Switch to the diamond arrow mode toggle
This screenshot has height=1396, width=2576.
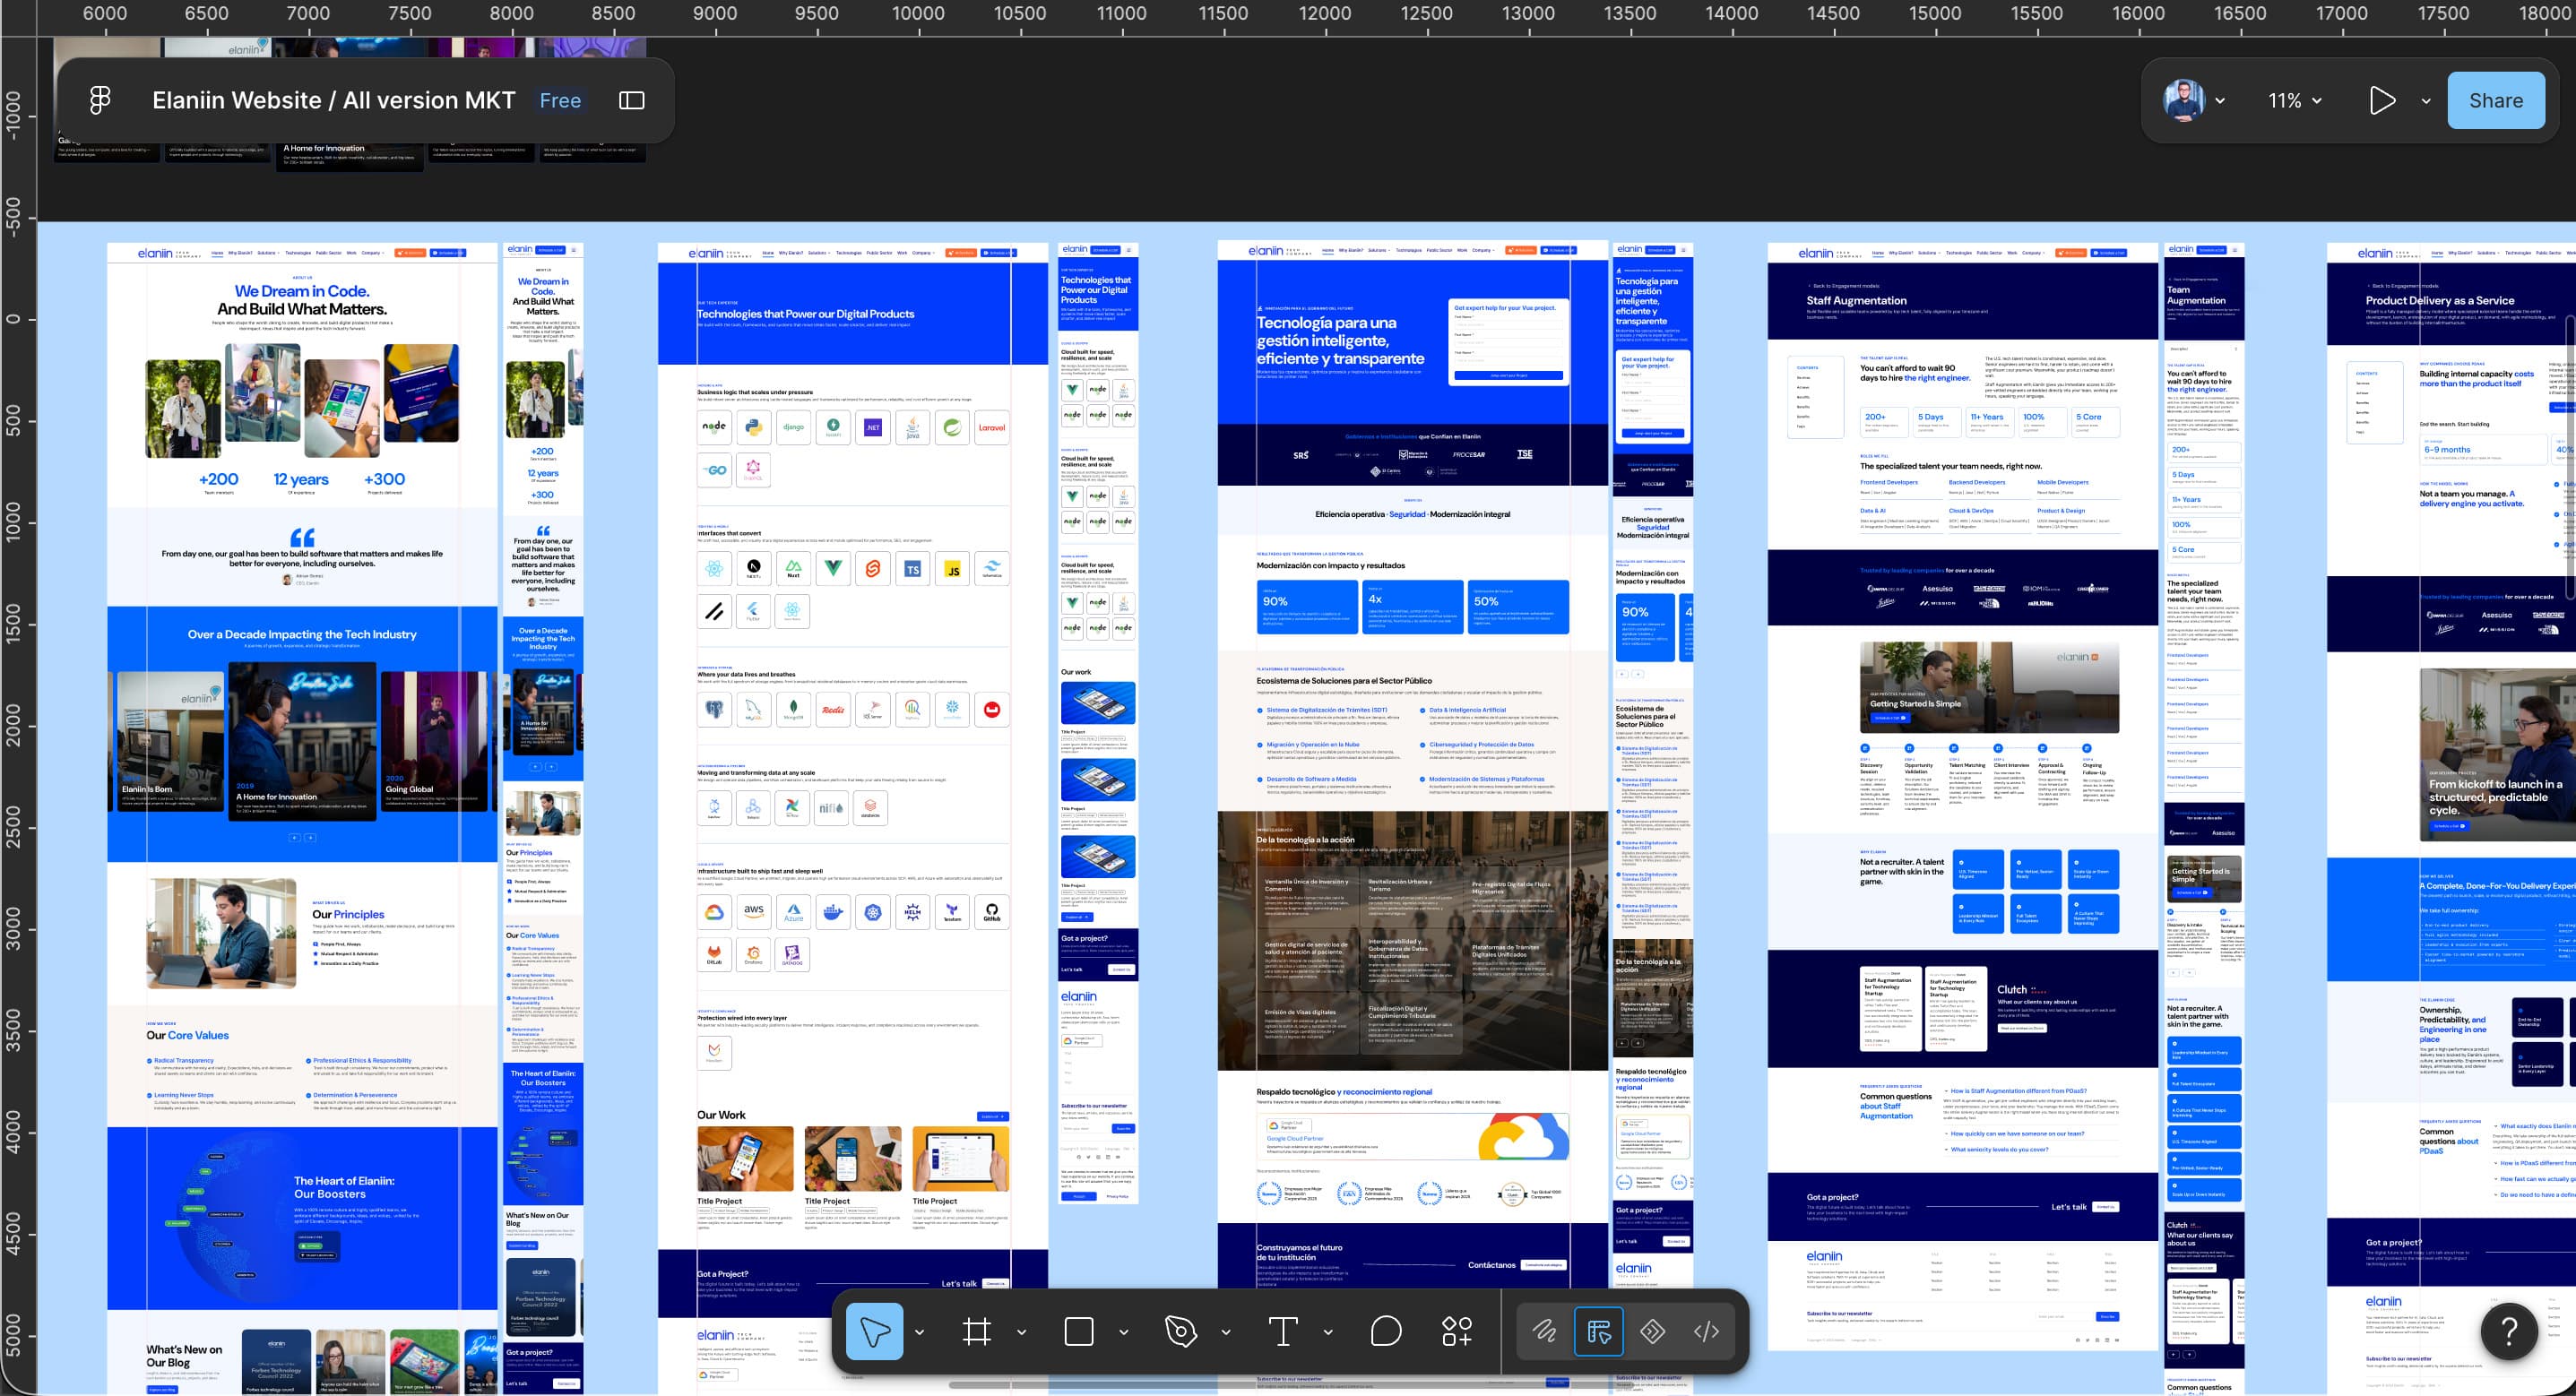pyautogui.click(x=1653, y=1331)
